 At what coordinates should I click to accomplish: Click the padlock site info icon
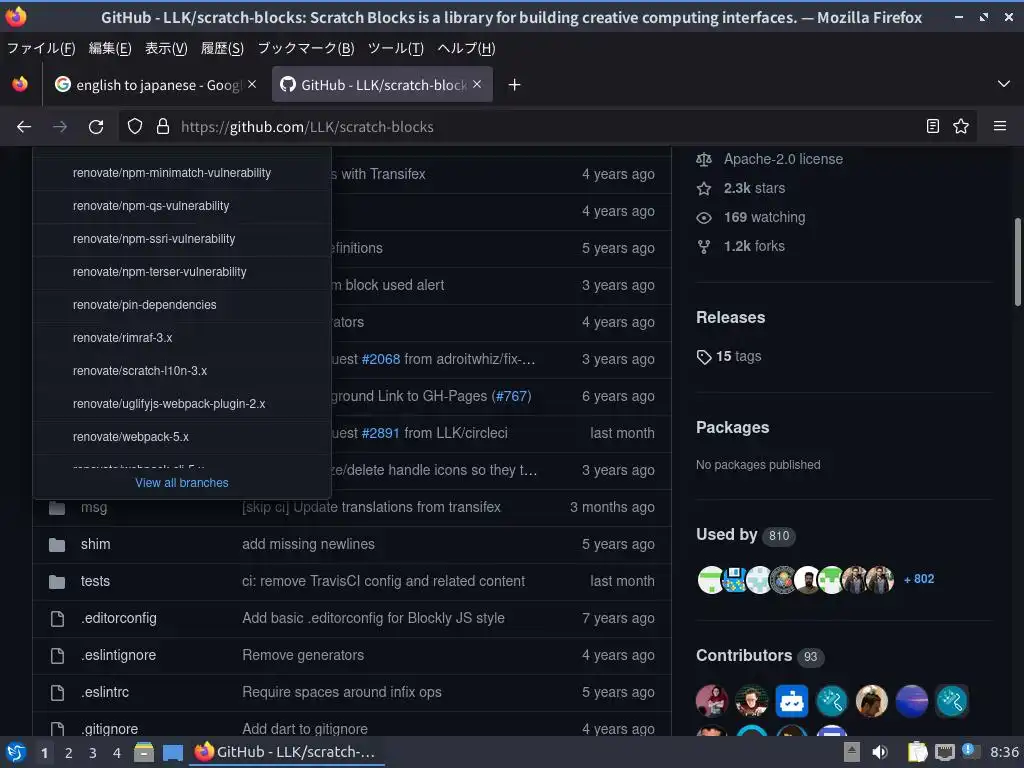click(163, 127)
